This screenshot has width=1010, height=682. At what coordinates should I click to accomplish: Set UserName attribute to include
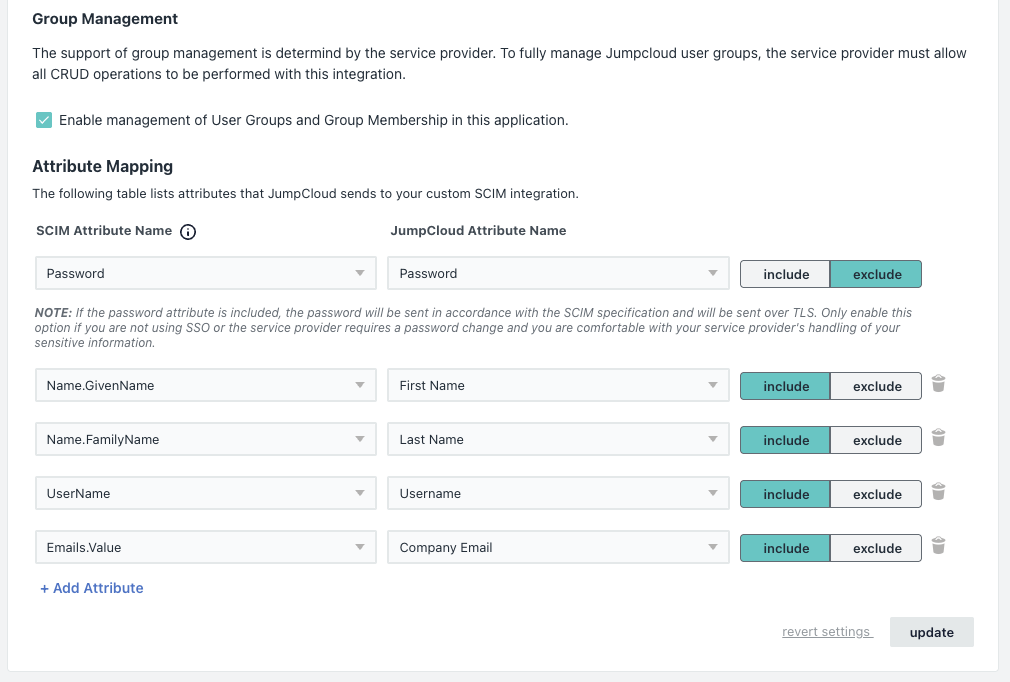click(785, 494)
